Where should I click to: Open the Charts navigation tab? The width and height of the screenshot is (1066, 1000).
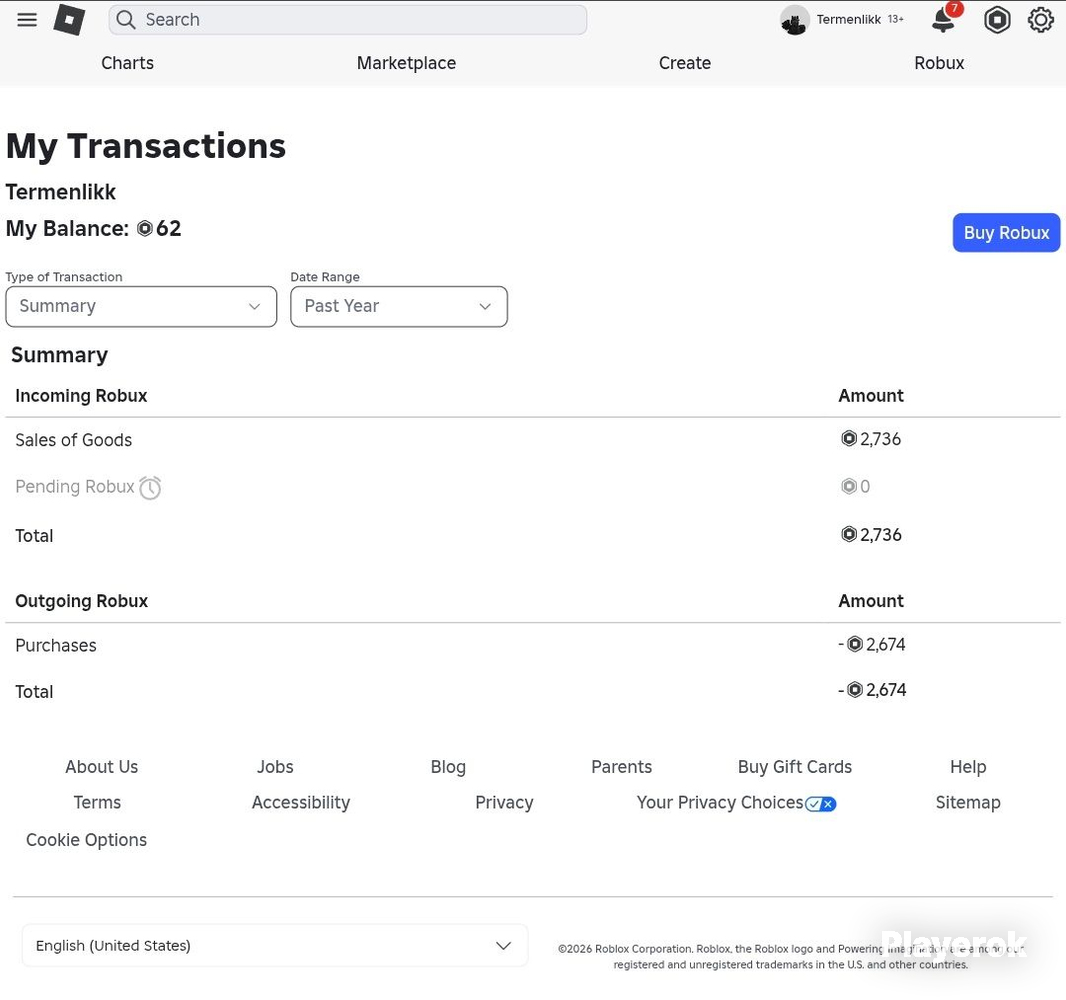coord(127,63)
